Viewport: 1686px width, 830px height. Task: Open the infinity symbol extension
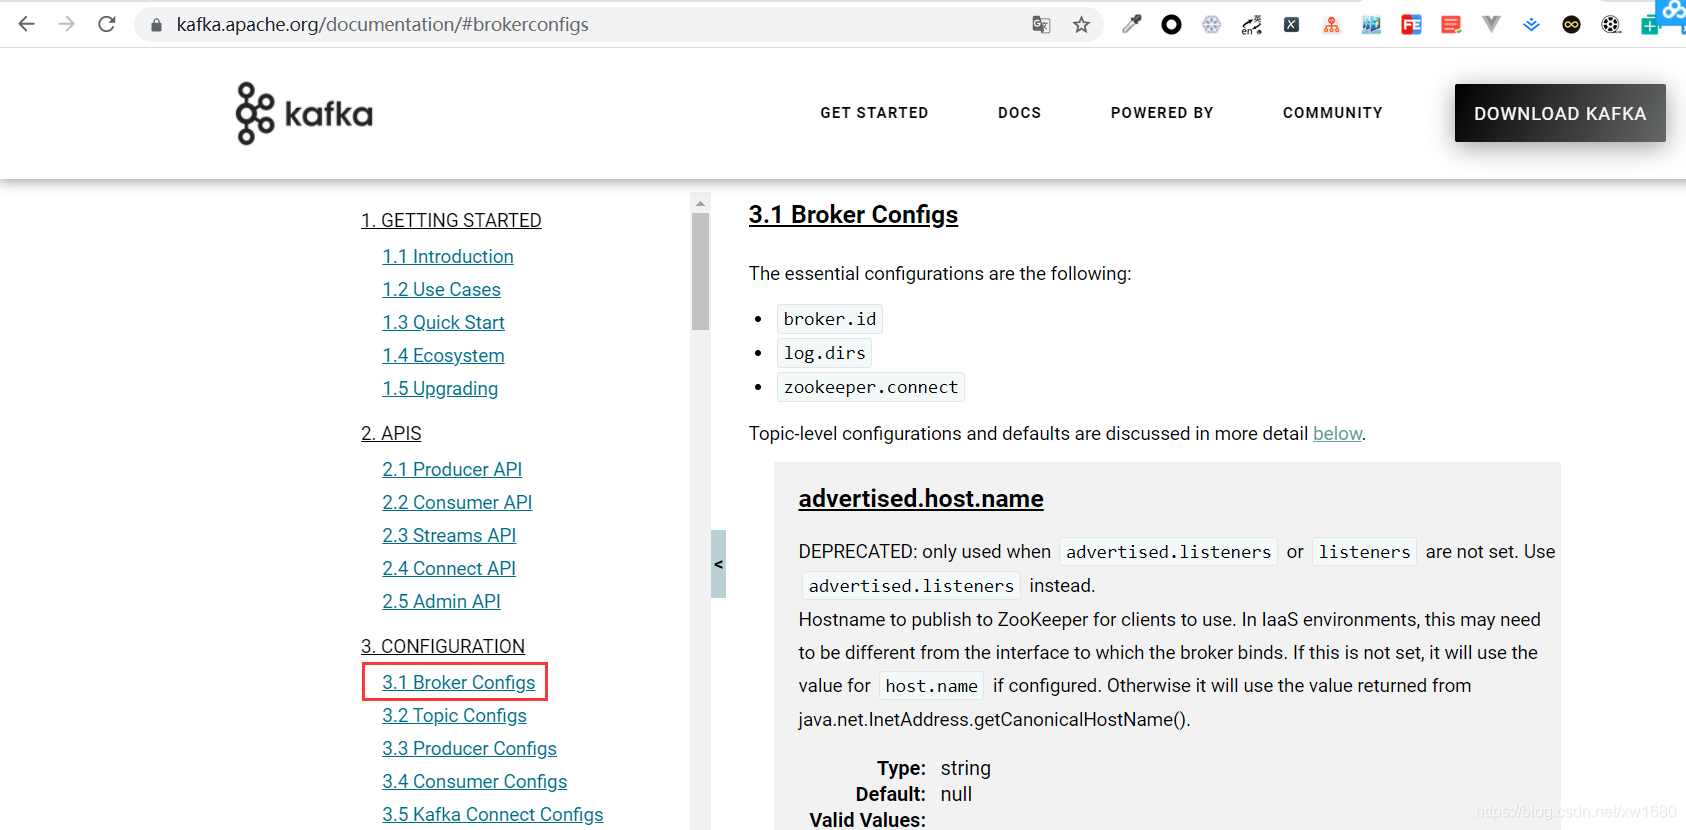pyautogui.click(x=1571, y=25)
